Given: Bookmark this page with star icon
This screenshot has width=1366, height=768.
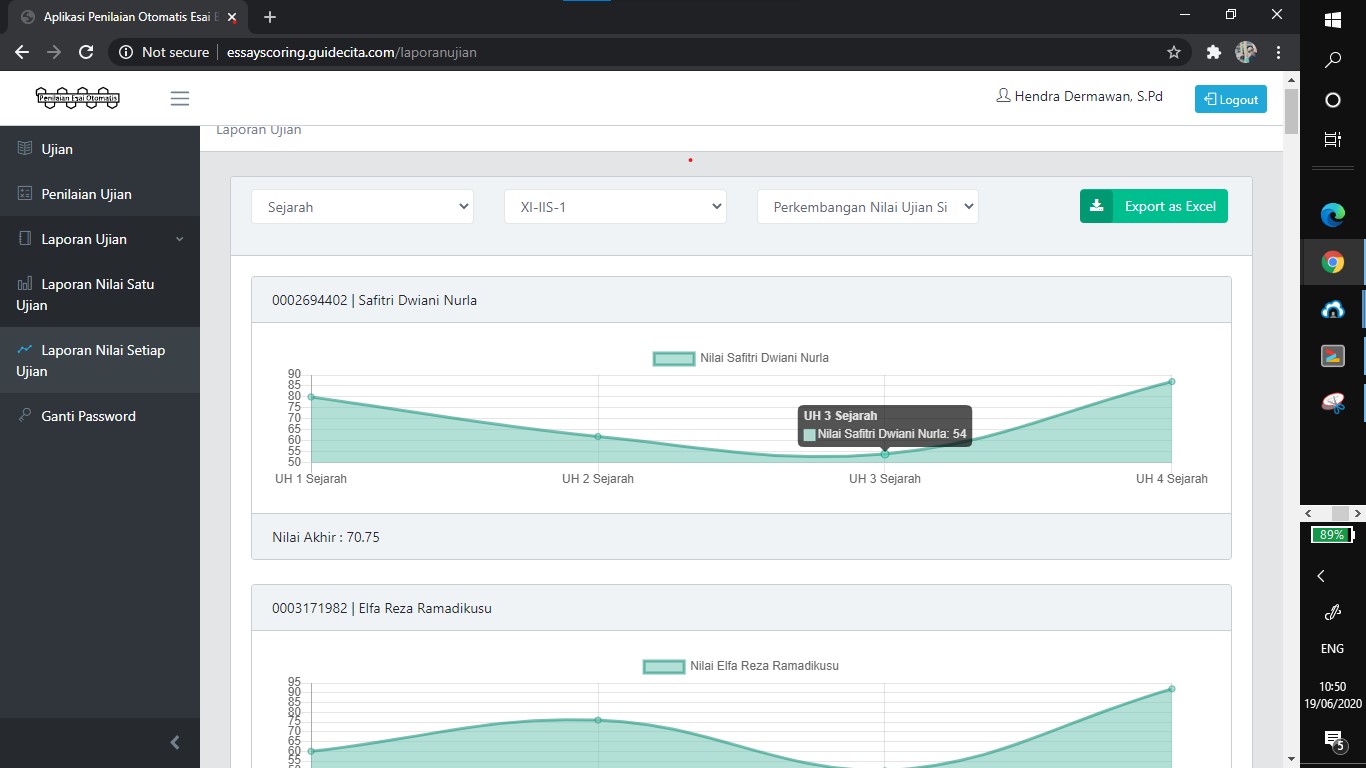Looking at the screenshot, I should click(x=1174, y=52).
